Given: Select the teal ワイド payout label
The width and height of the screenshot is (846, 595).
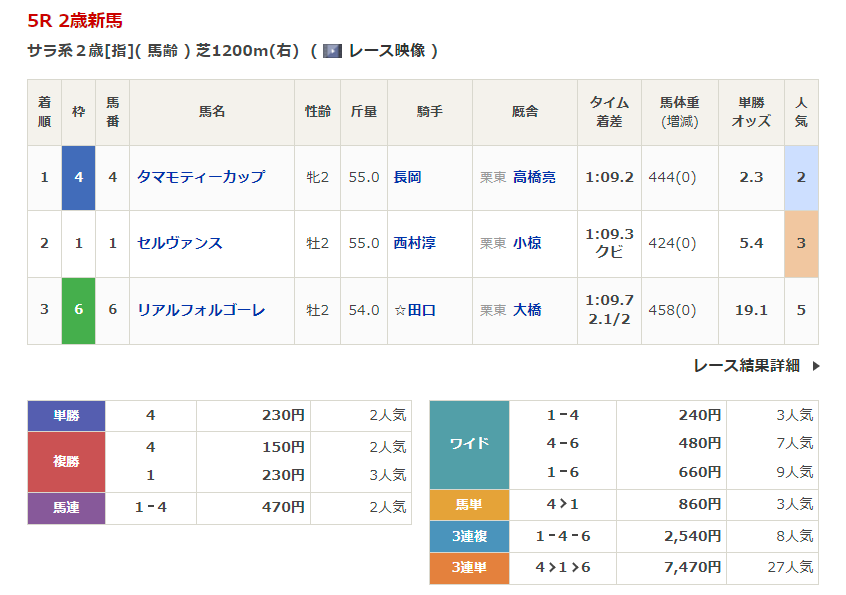Looking at the screenshot, I should (x=469, y=443).
